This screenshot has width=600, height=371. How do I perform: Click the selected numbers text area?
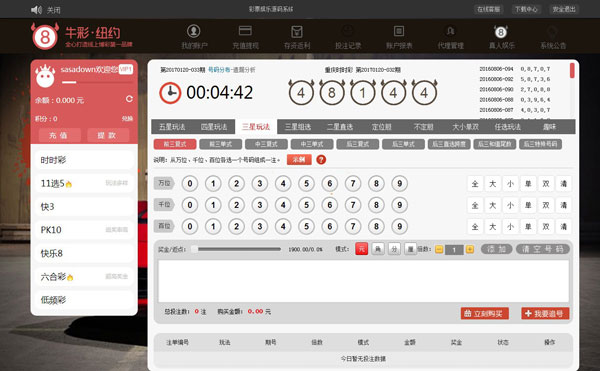364,281
